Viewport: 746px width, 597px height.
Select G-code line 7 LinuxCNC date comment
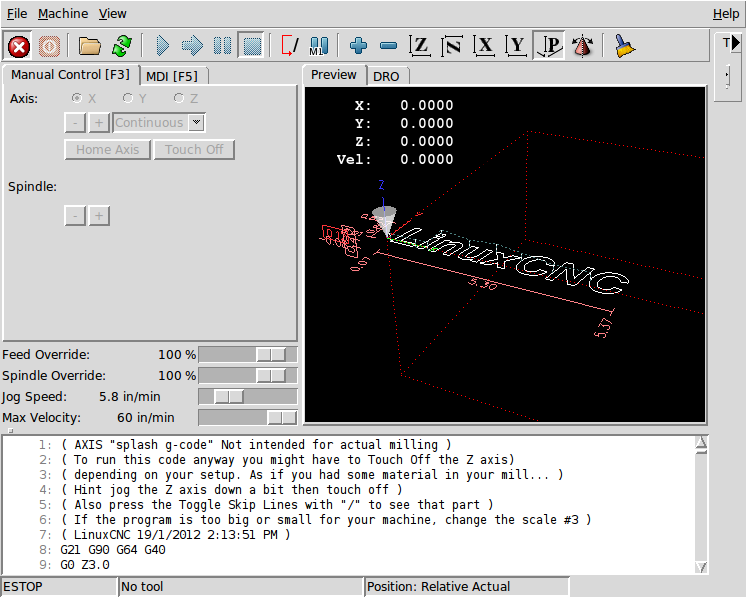(x=175, y=535)
